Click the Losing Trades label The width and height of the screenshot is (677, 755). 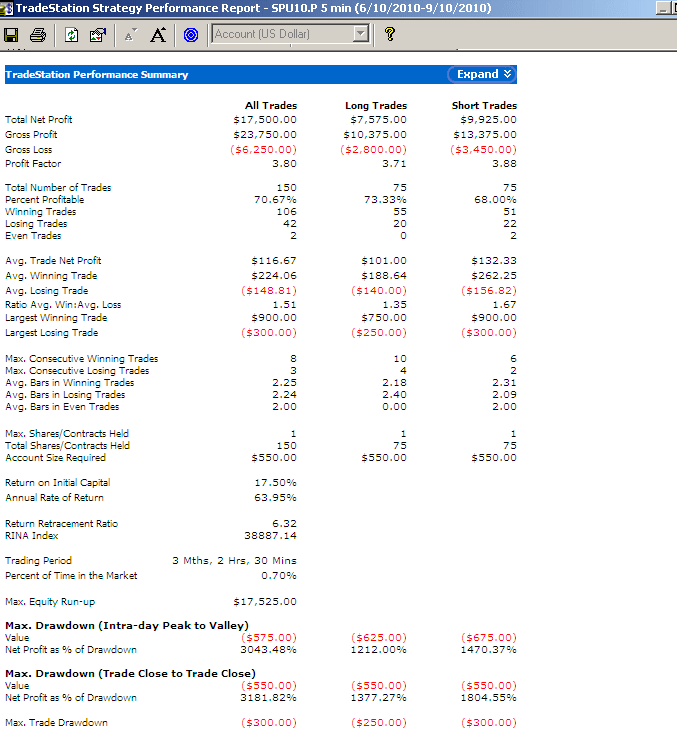click(x=36, y=223)
